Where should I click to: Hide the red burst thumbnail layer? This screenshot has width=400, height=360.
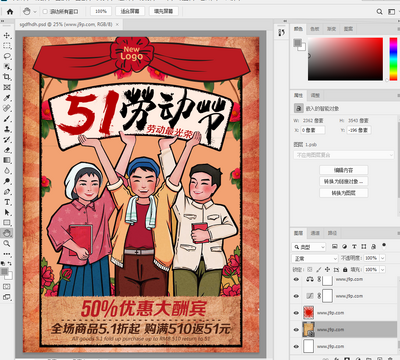click(296, 313)
